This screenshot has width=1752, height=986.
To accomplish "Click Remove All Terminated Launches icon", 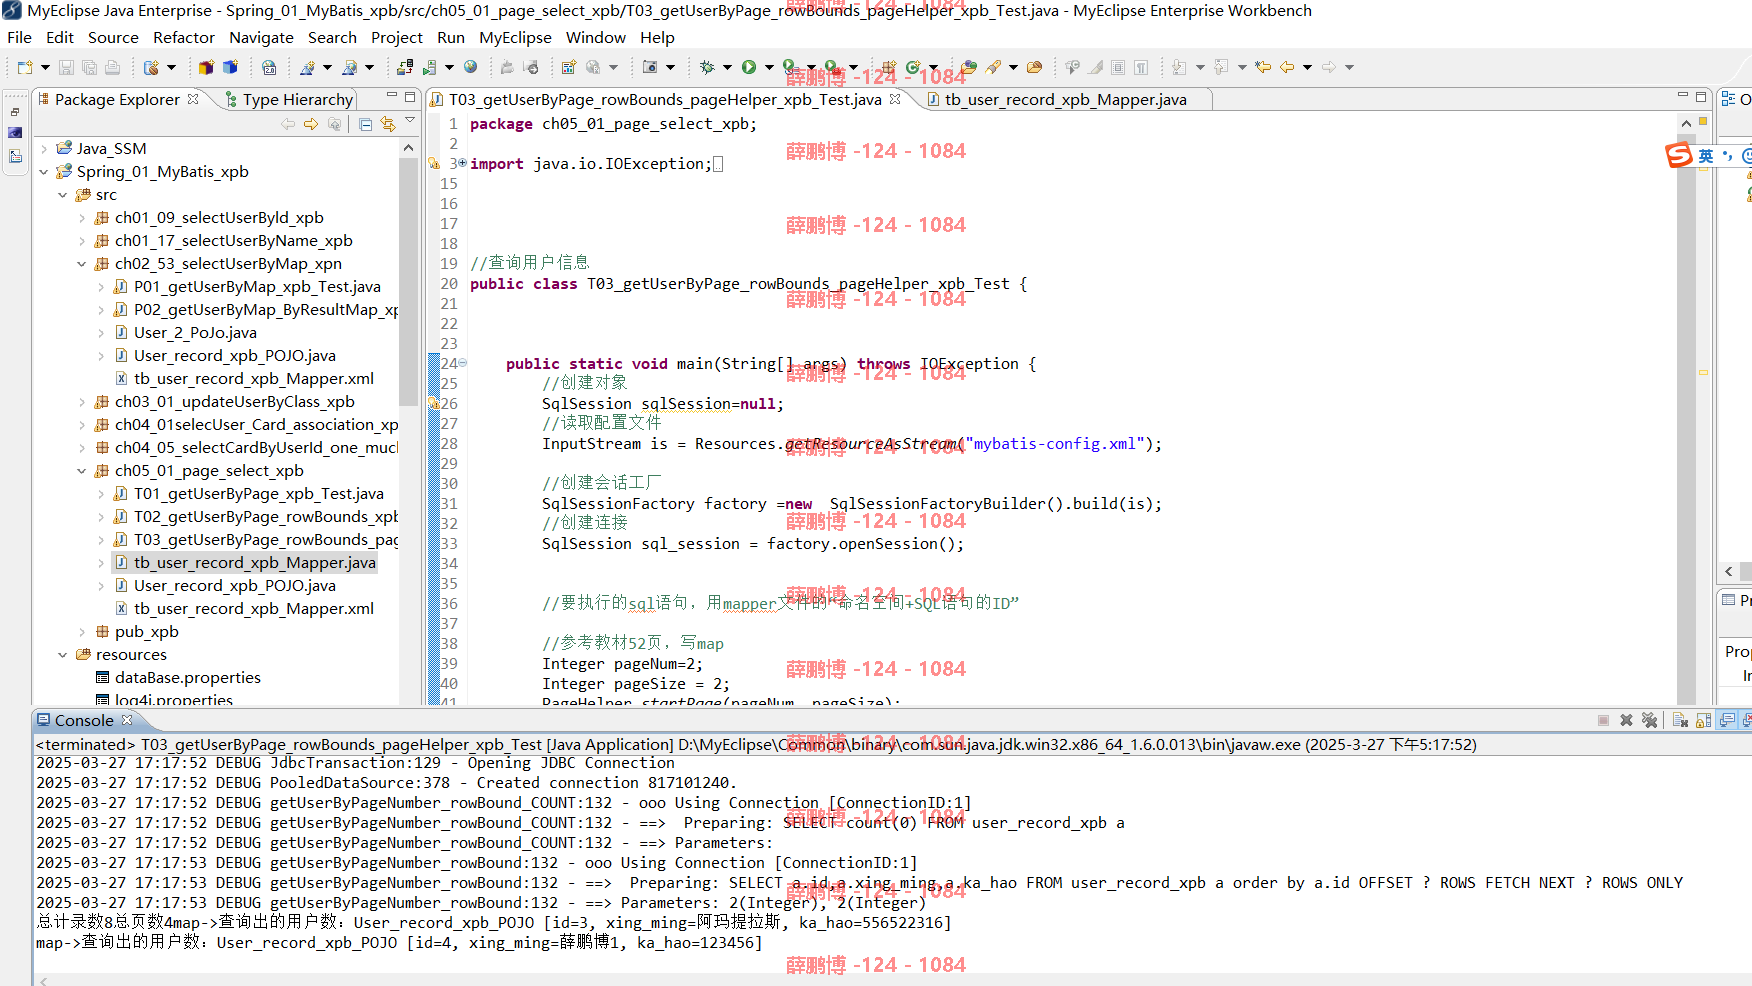I will 1649,720.
